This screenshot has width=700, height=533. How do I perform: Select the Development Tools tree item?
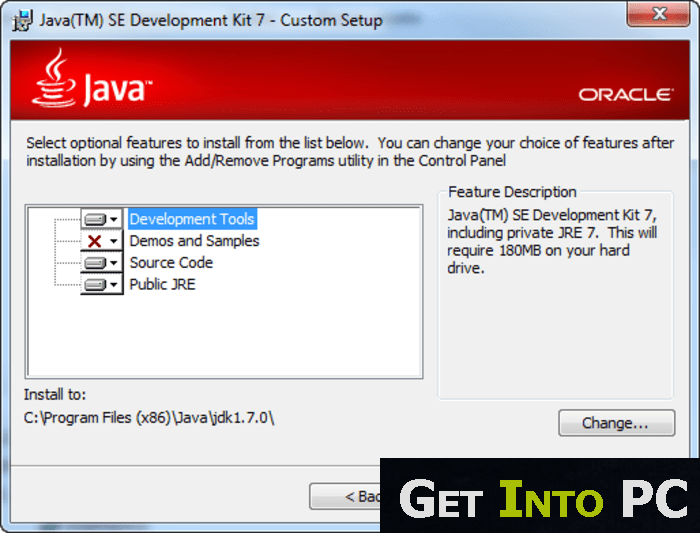click(192, 219)
